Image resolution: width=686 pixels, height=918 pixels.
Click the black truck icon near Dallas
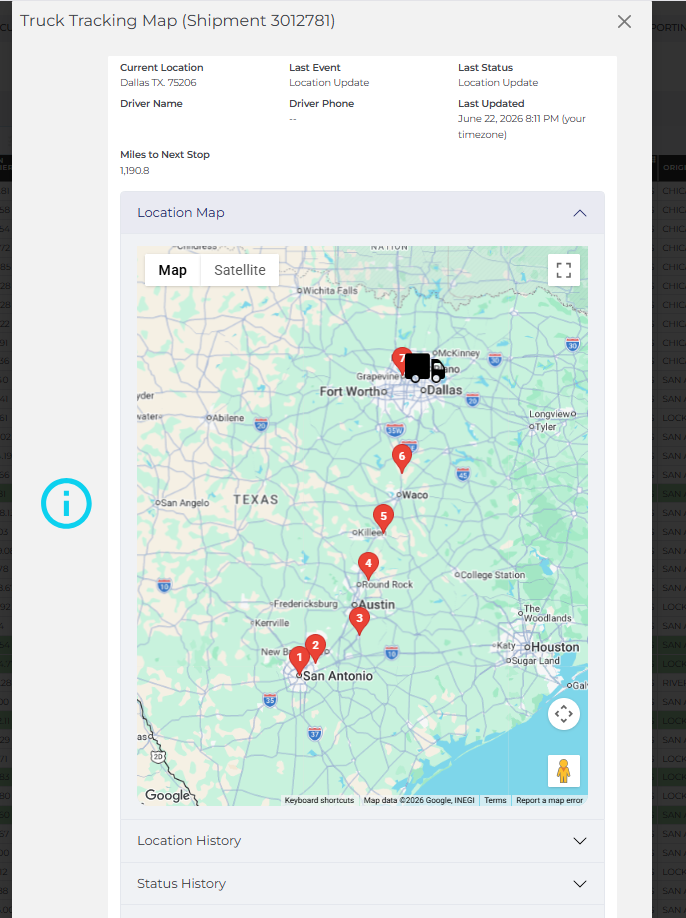[425, 368]
